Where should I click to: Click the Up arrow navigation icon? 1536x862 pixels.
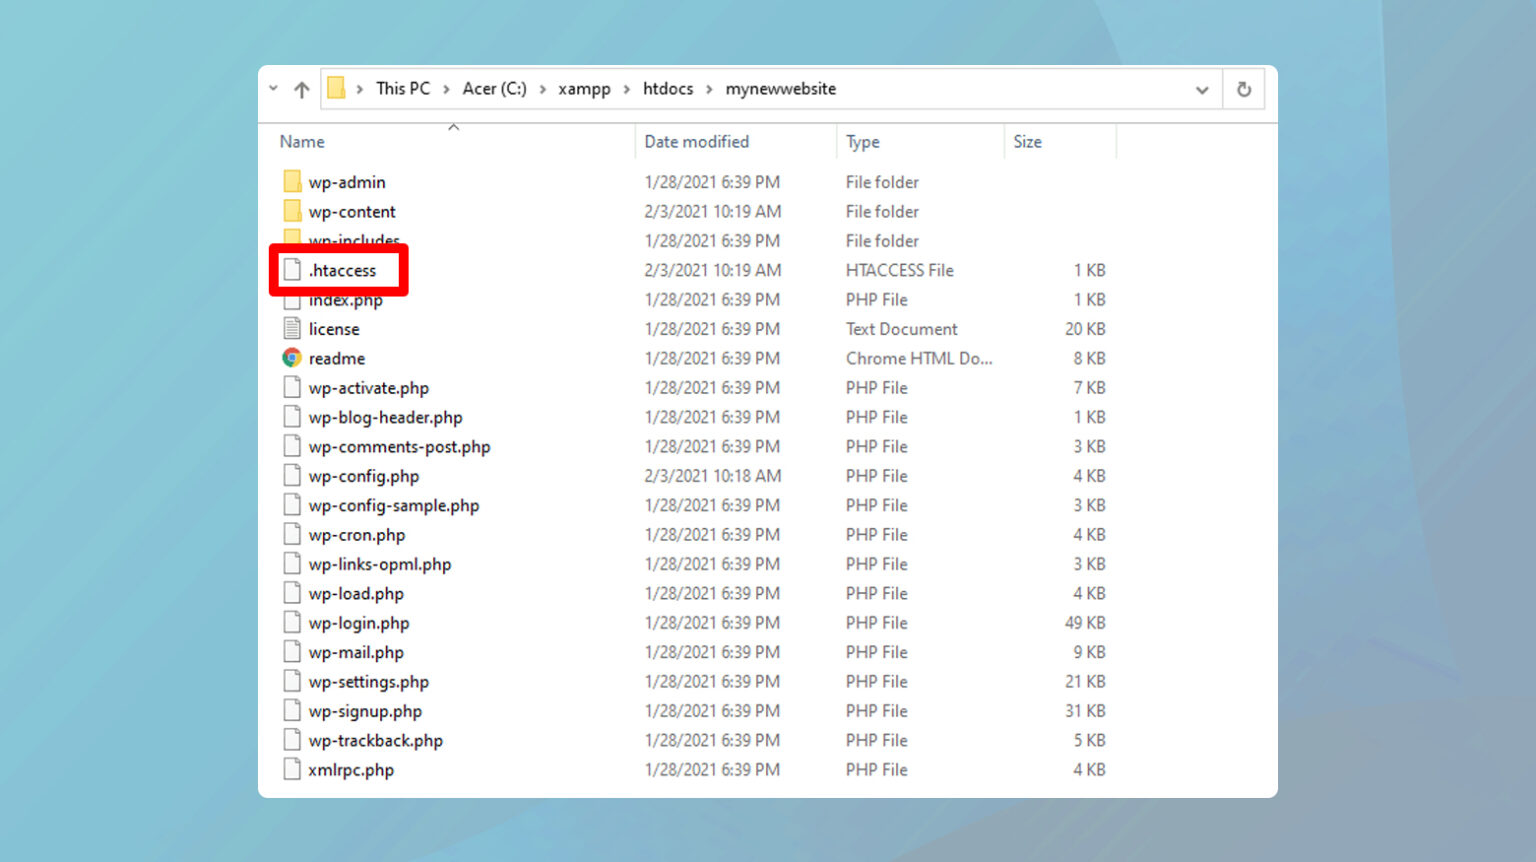point(301,88)
